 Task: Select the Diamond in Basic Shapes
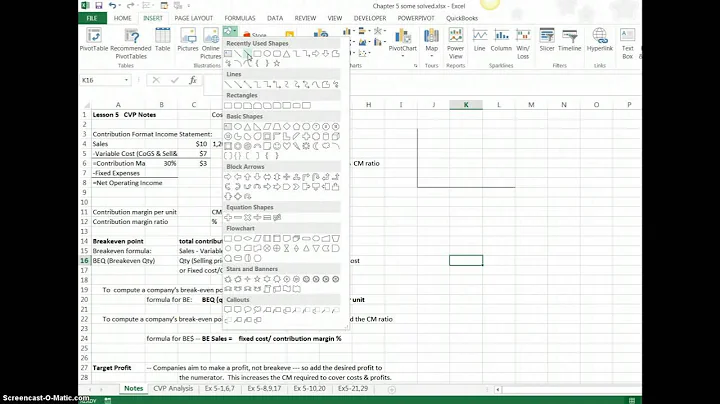coord(287,126)
